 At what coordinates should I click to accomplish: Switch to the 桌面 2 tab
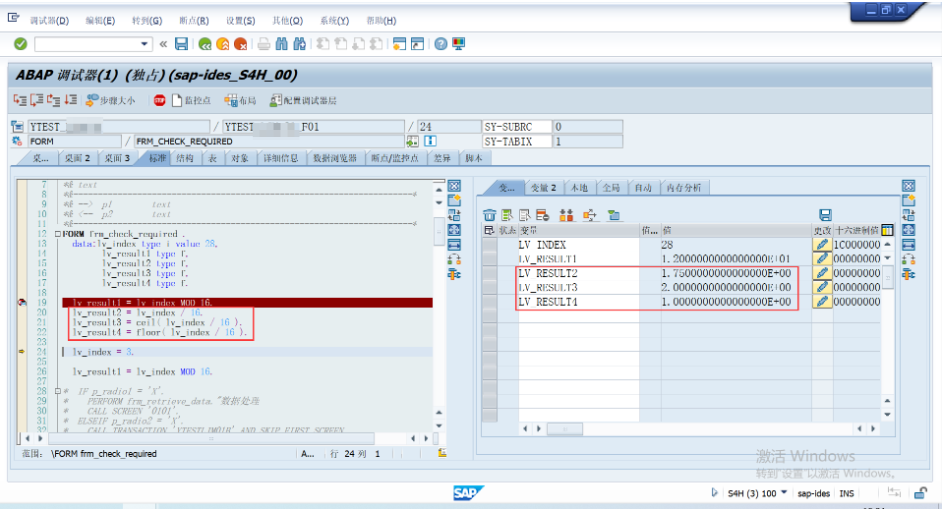coord(77,158)
